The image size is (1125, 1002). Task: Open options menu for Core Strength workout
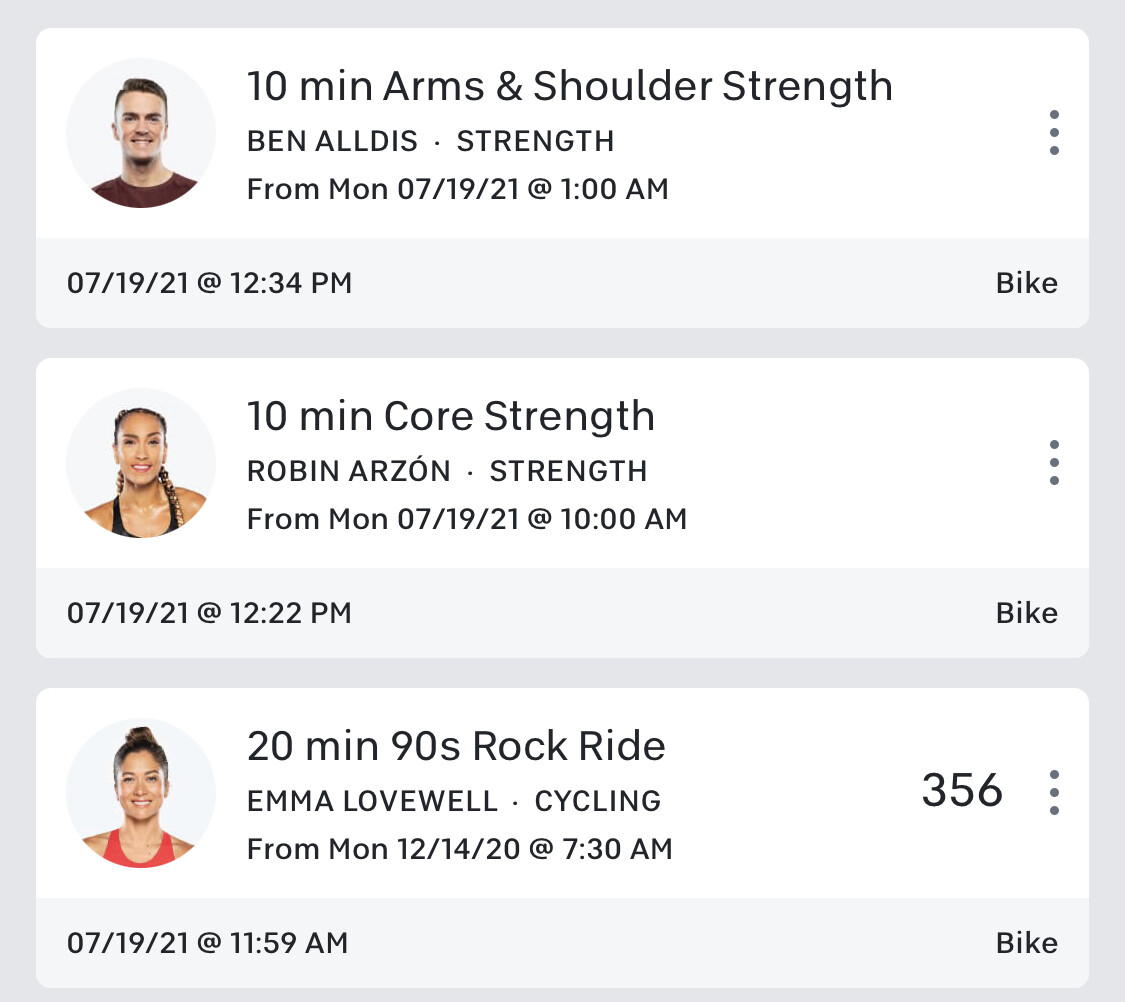1054,463
